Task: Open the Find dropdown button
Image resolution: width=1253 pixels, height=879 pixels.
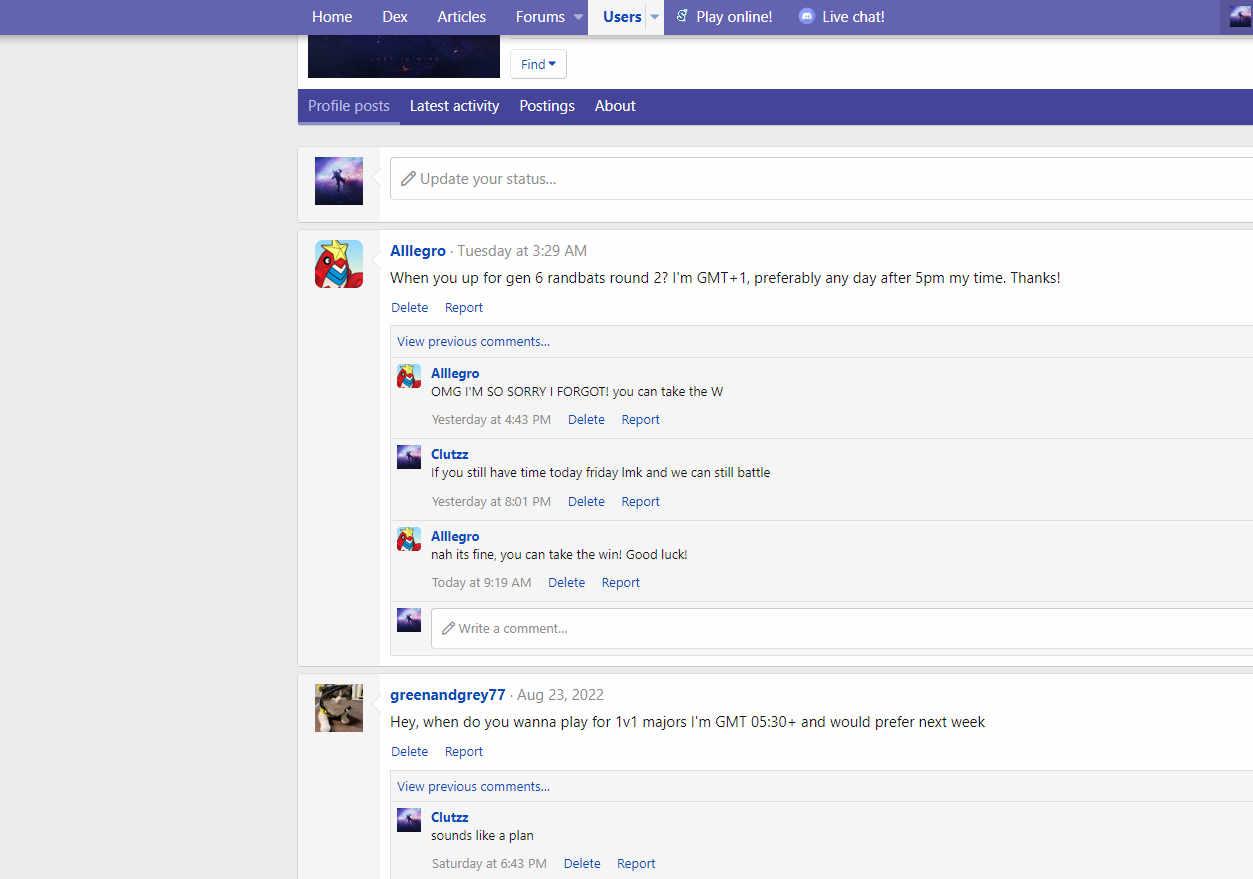Action: (538, 64)
